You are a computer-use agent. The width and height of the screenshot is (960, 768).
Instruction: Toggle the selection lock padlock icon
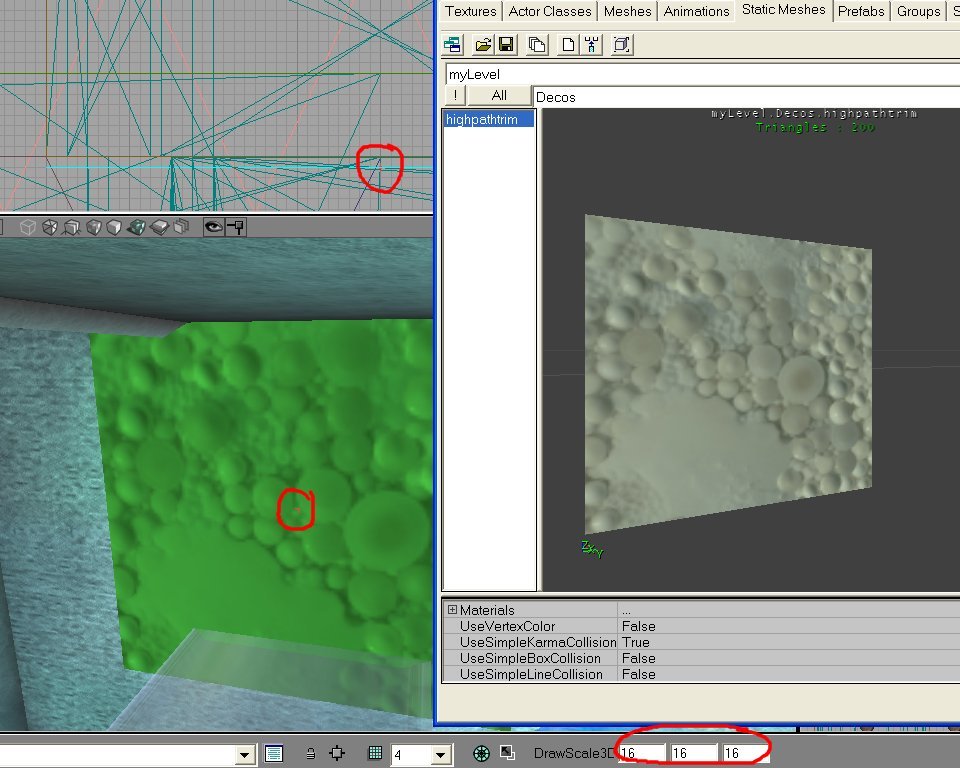point(311,754)
